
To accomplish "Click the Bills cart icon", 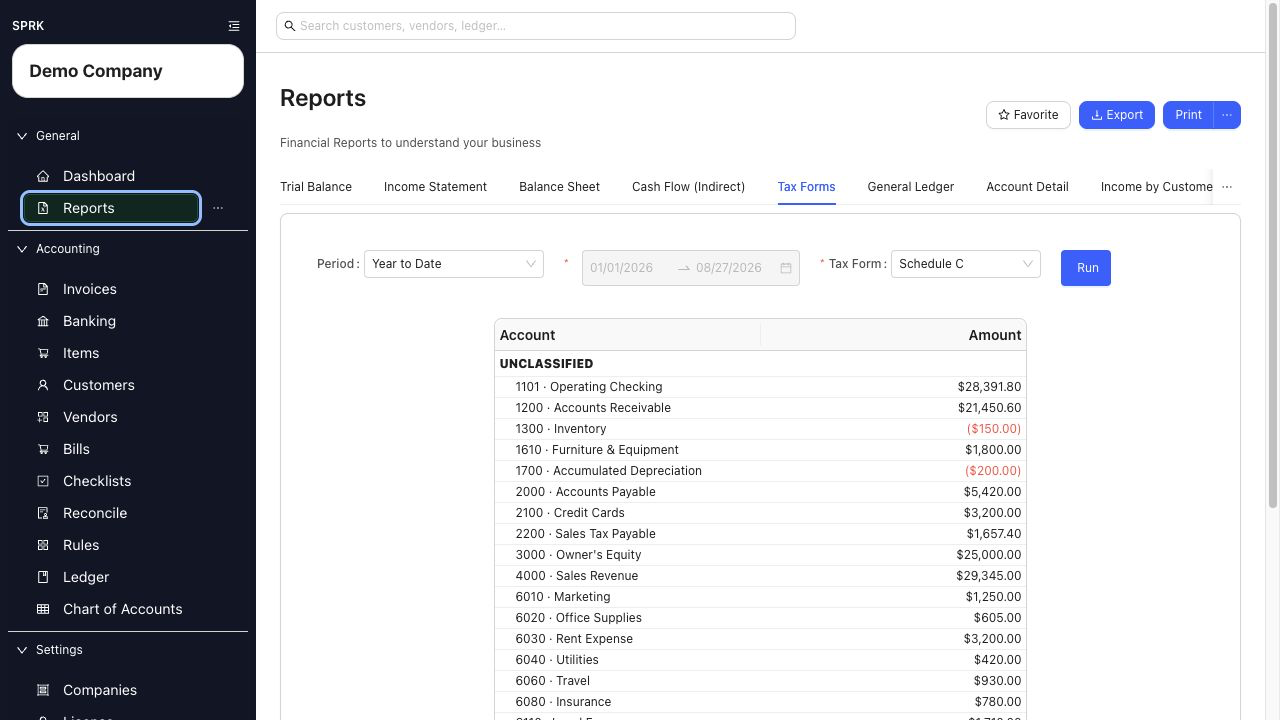I will click(x=43, y=449).
